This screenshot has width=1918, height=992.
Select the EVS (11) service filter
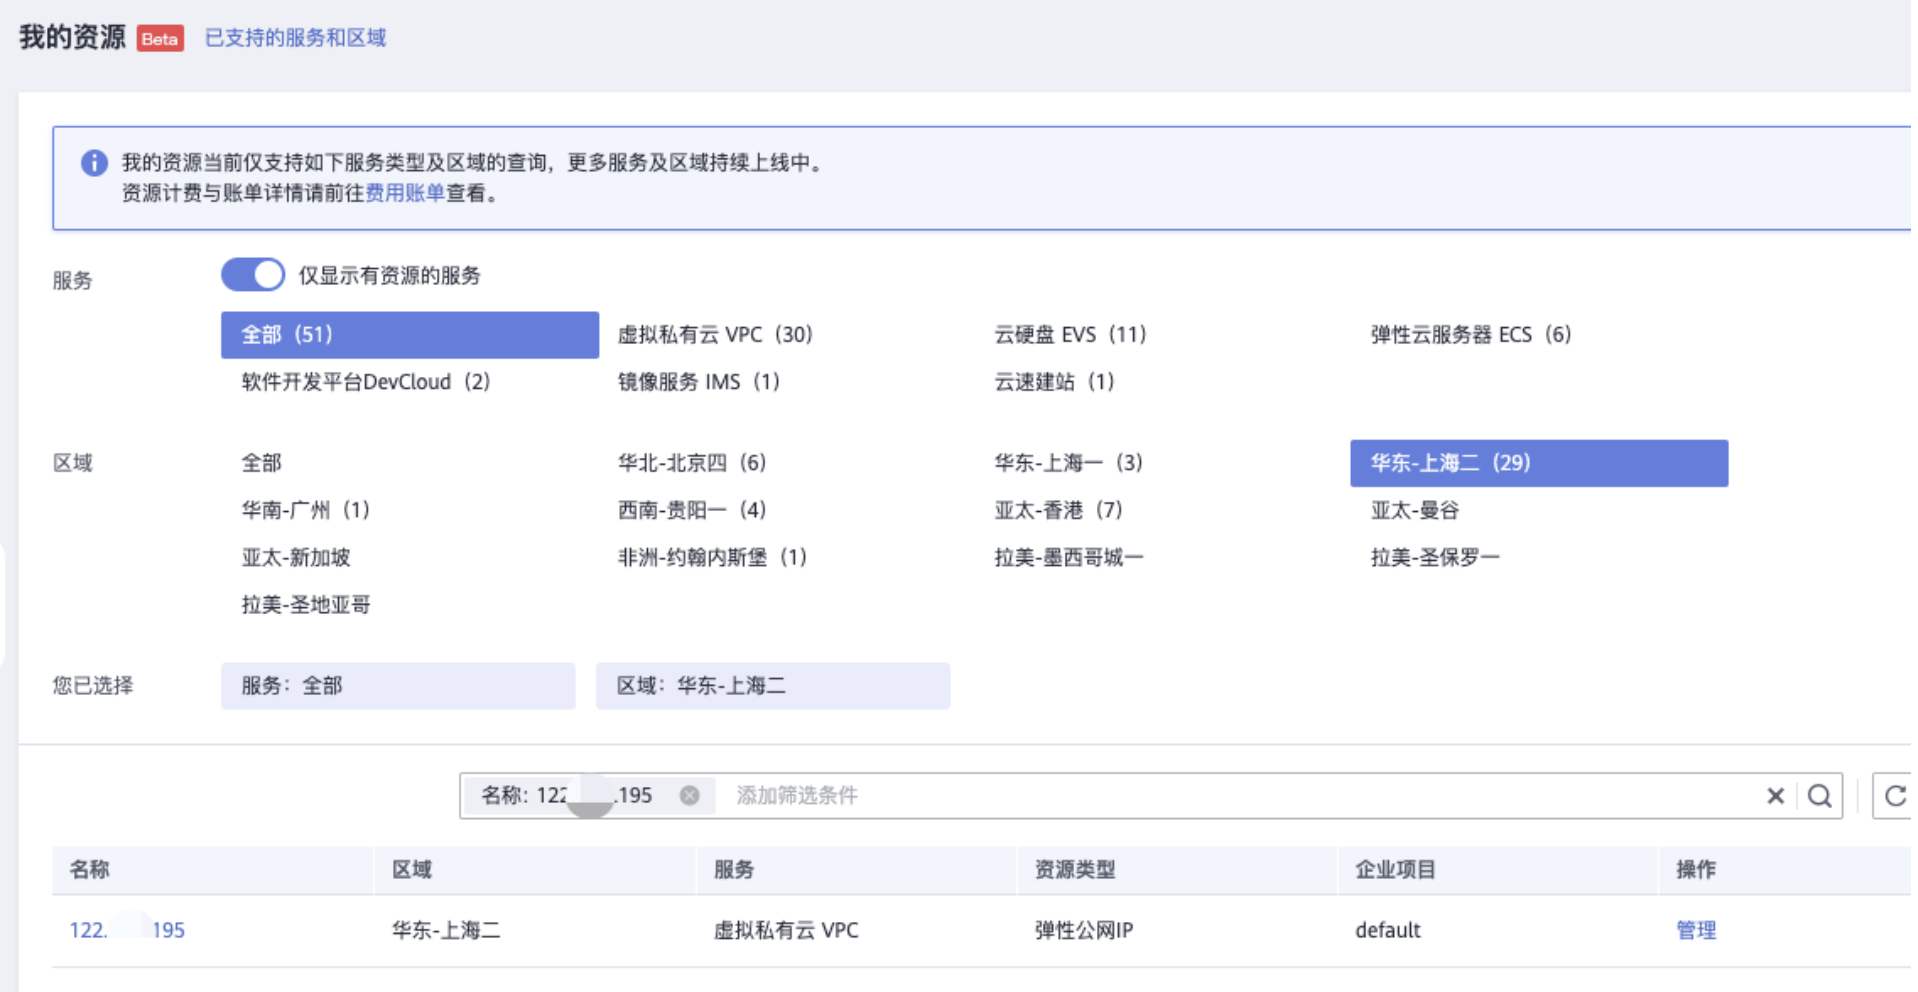tap(1069, 335)
